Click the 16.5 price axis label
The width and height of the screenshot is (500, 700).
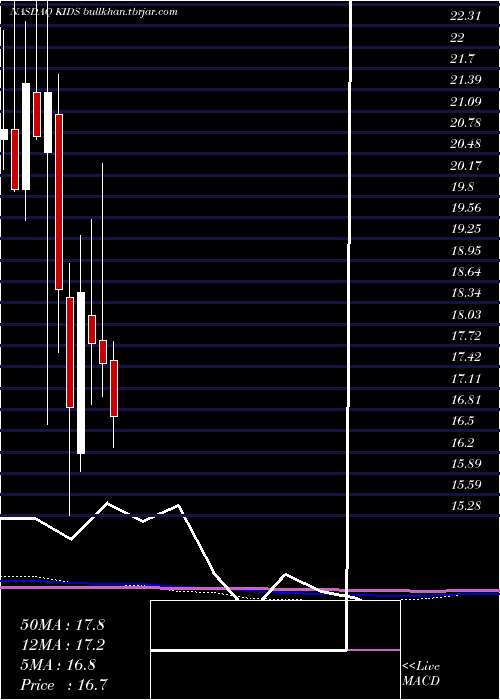[x=462, y=421]
